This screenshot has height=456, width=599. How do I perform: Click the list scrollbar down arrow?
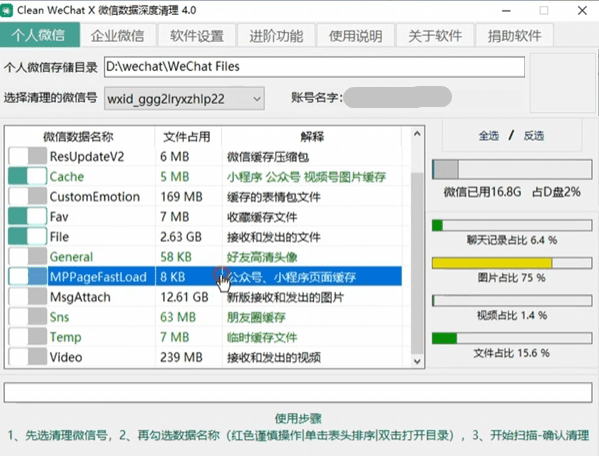click(x=417, y=361)
